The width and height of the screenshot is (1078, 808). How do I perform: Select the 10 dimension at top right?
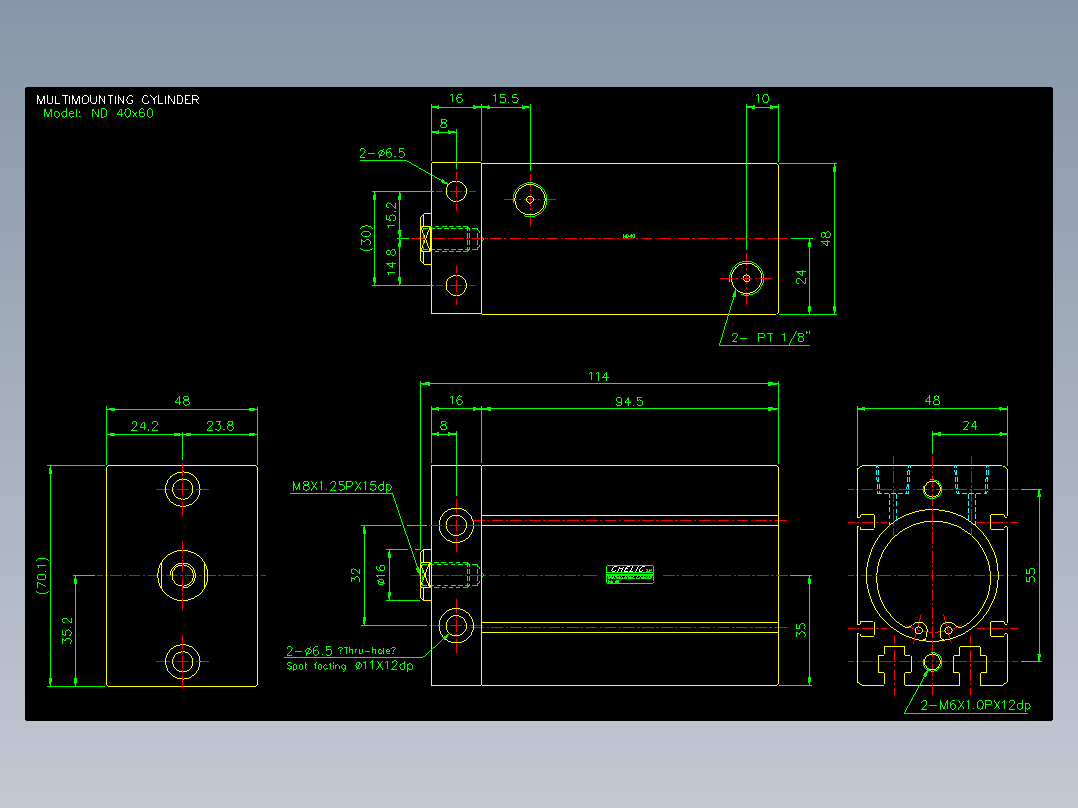[762, 98]
